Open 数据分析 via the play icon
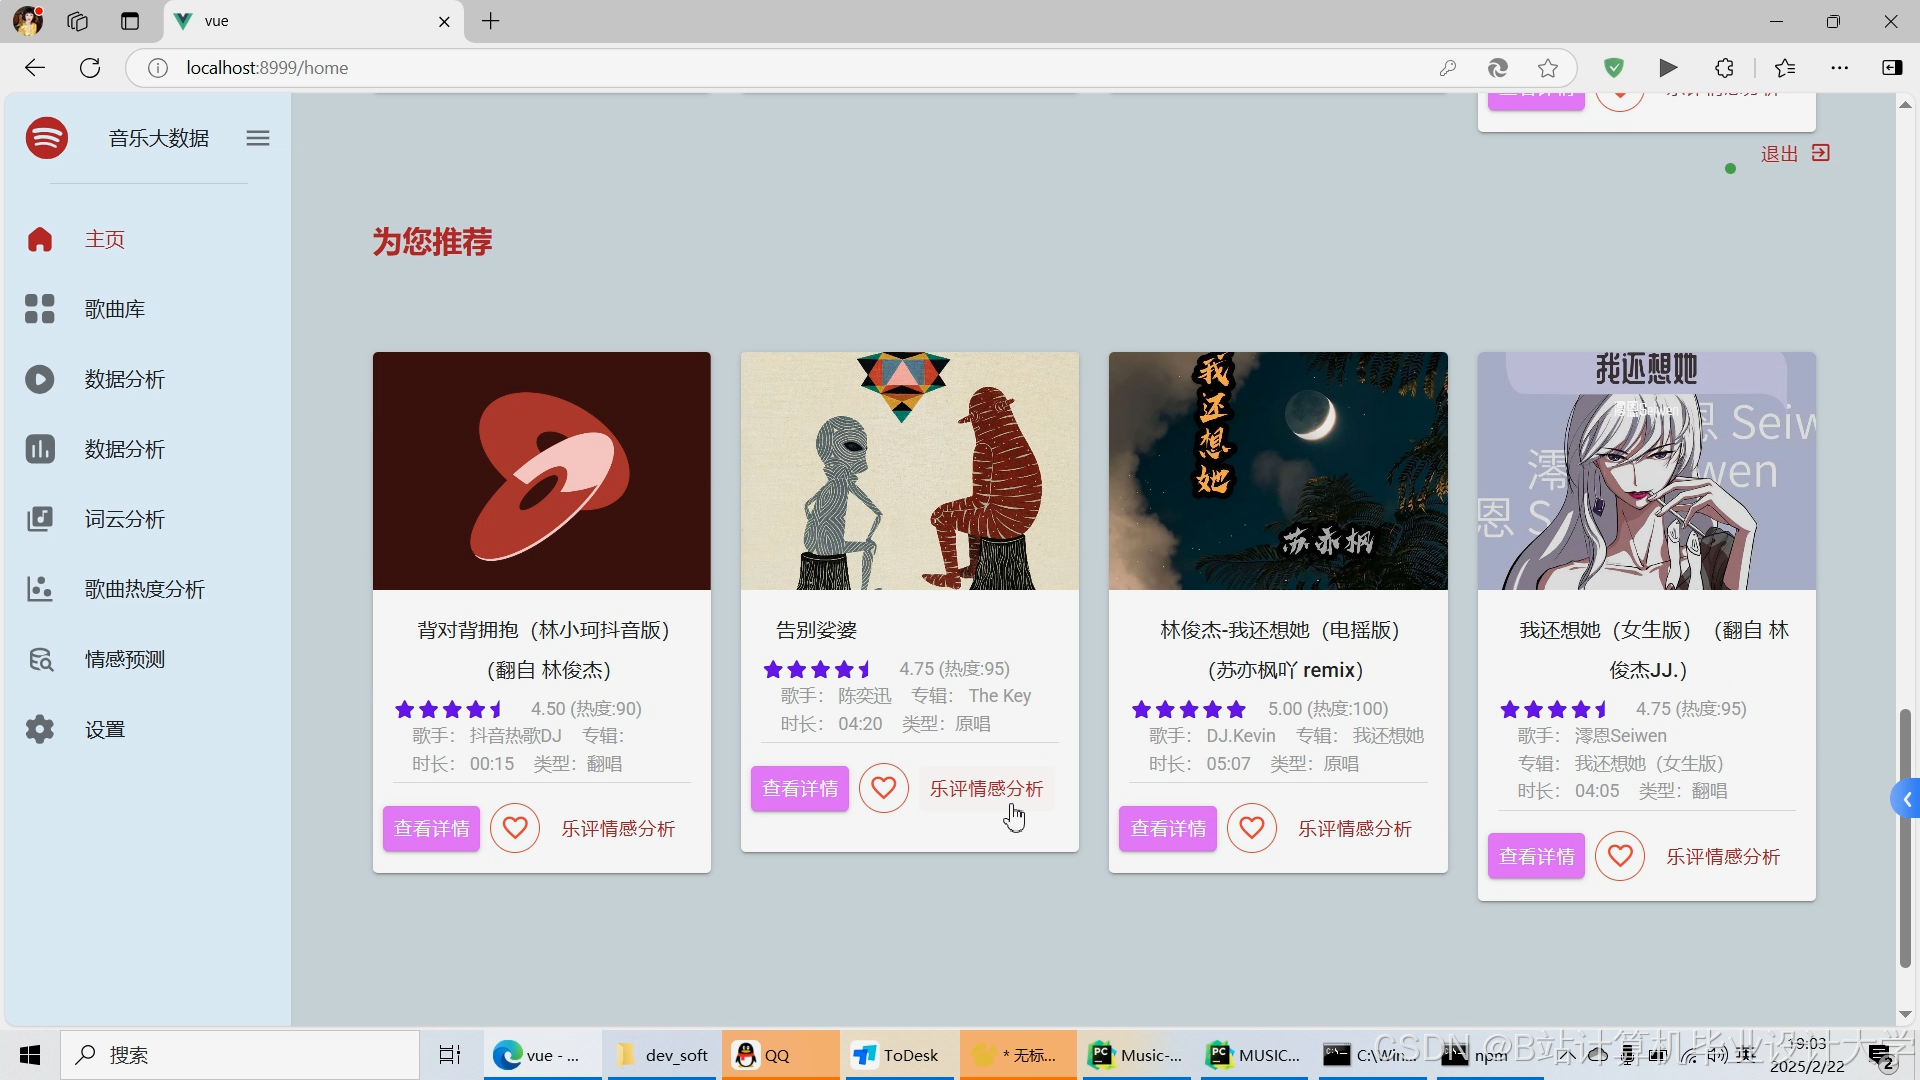Image resolution: width=1920 pixels, height=1080 pixels. [39, 379]
